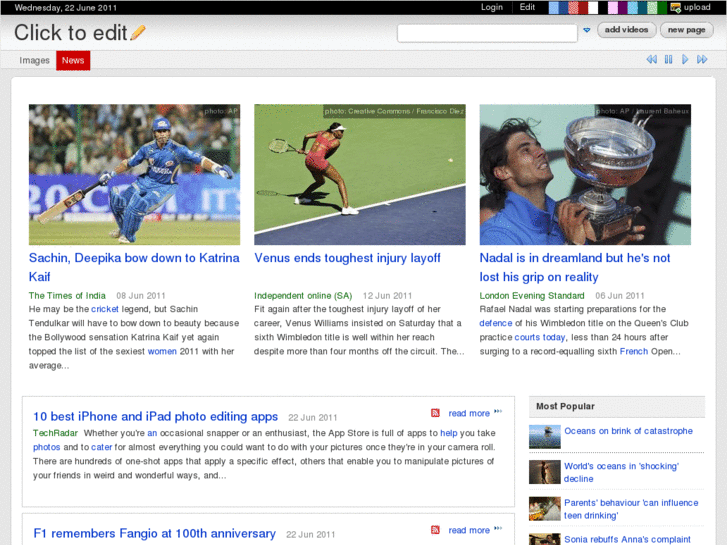Click the 'French' link in Nadal summary
The width and height of the screenshot is (727, 545).
coord(634,351)
